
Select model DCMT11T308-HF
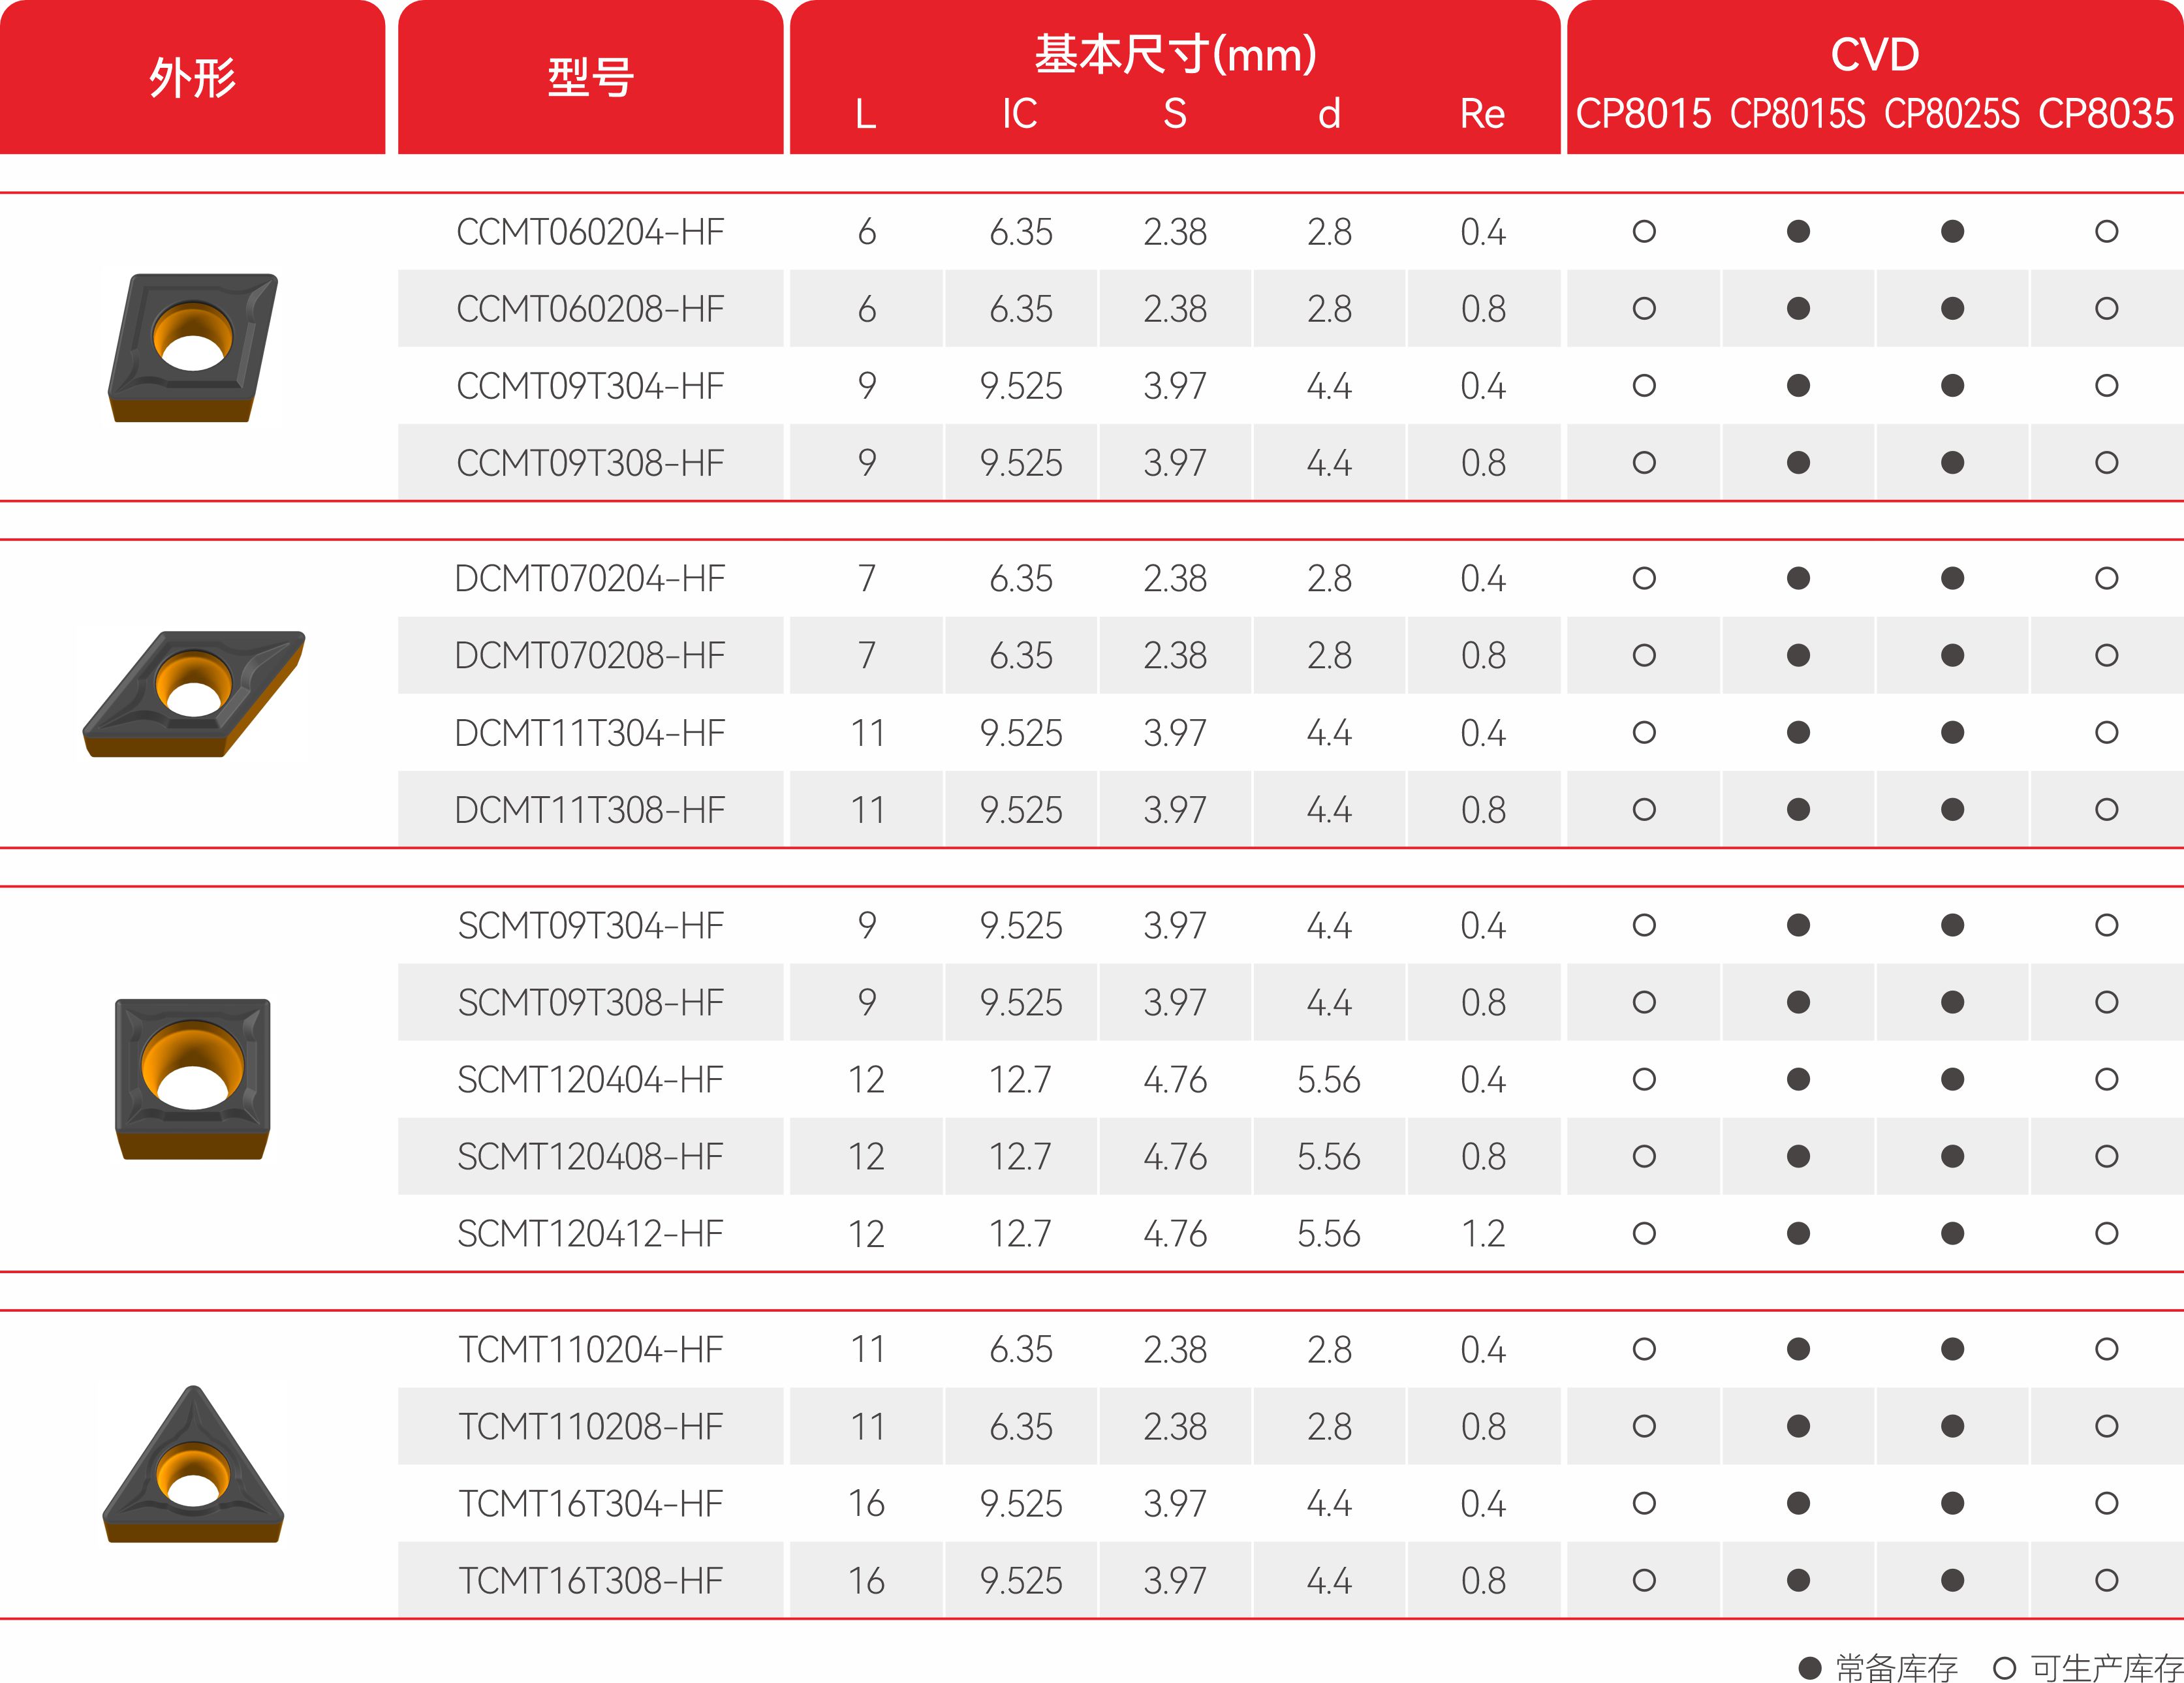590,810
